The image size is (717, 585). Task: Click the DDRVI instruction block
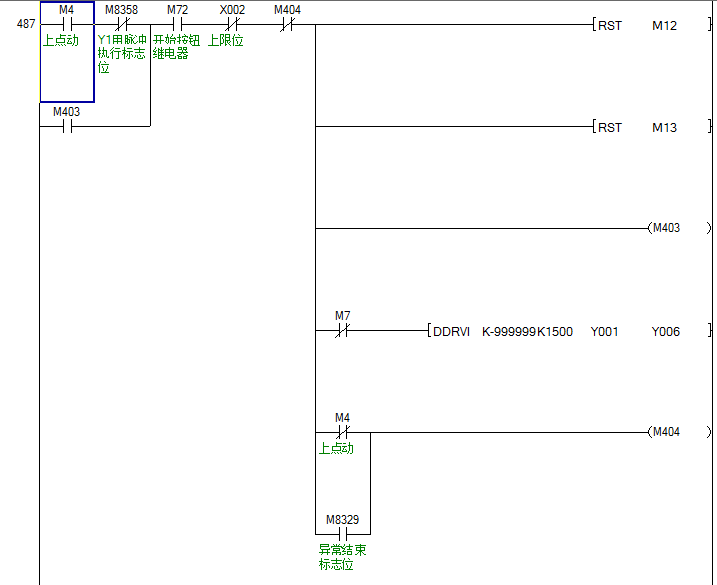coord(452,331)
